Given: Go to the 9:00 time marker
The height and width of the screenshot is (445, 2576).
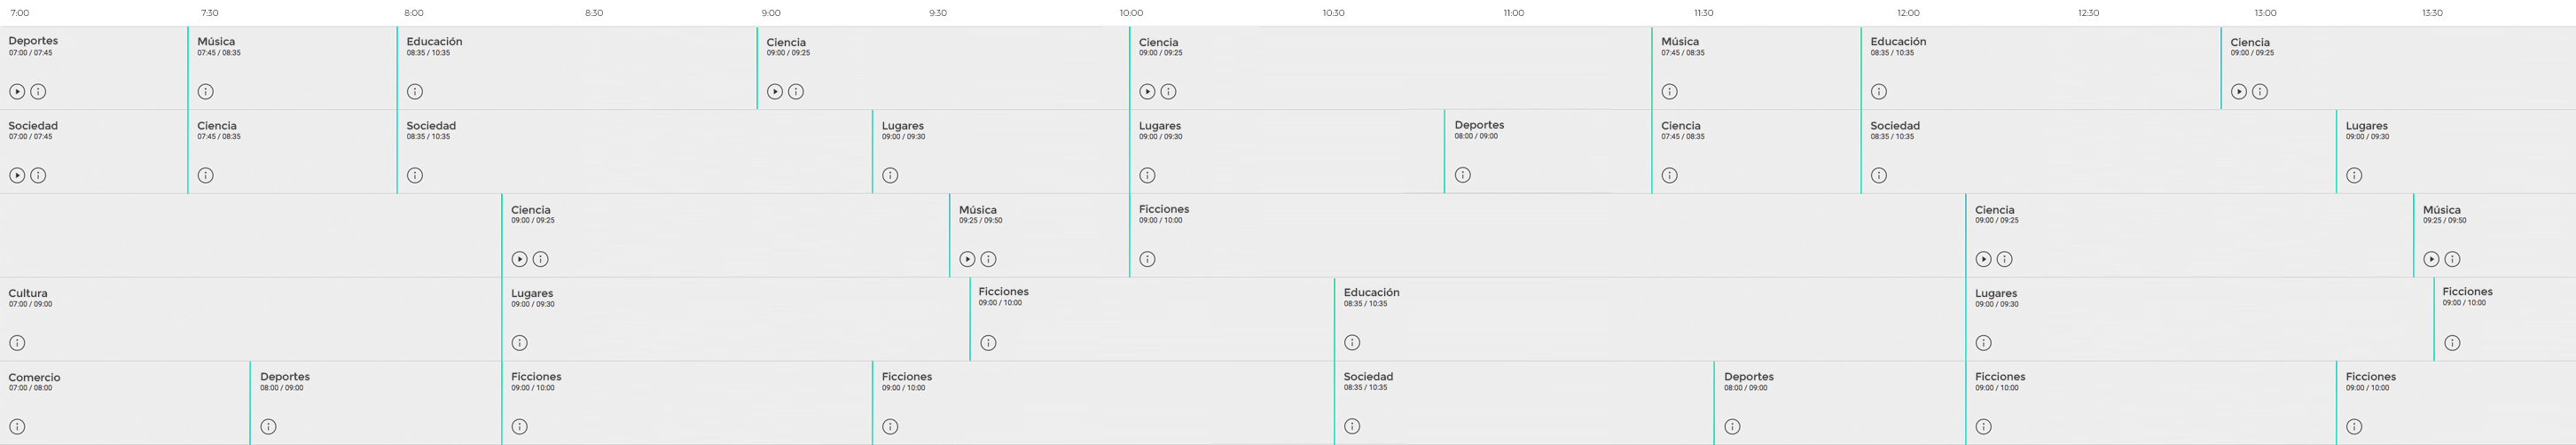Looking at the screenshot, I should point(771,13).
